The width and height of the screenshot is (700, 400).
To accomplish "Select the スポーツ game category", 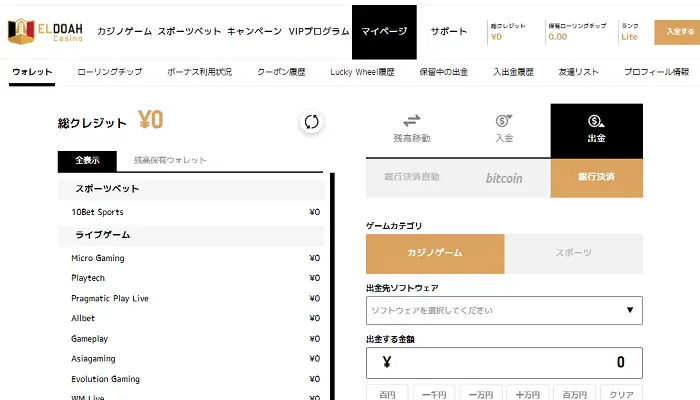I will (x=574, y=253).
